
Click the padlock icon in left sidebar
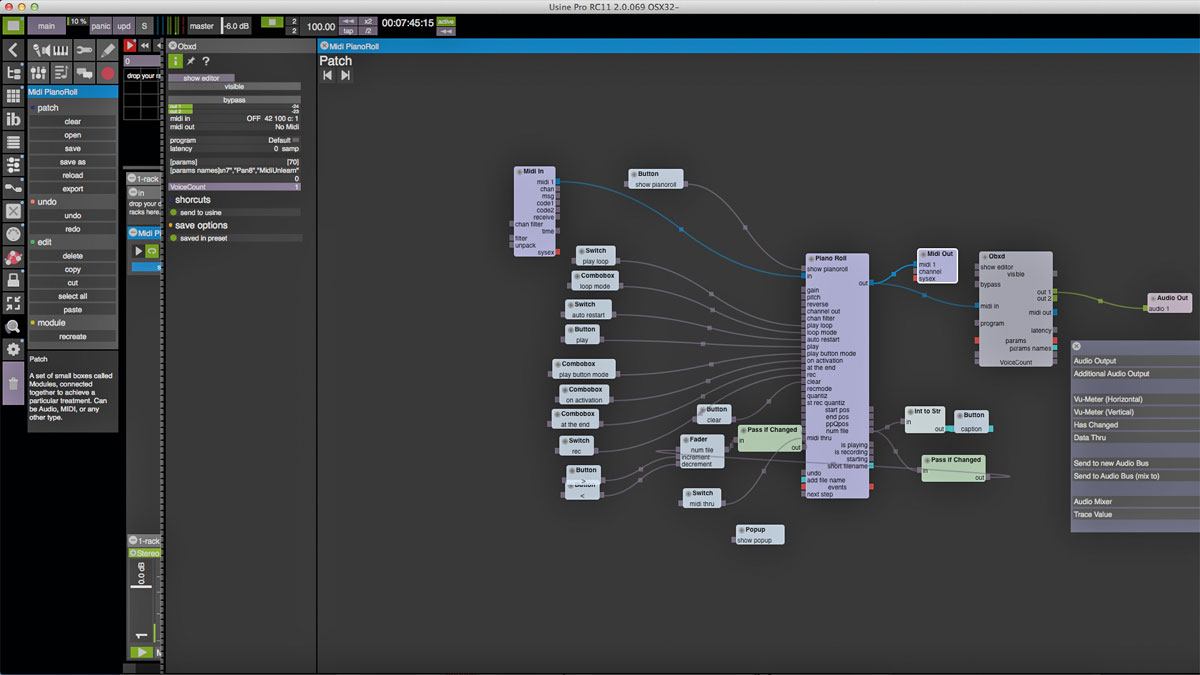click(x=13, y=280)
